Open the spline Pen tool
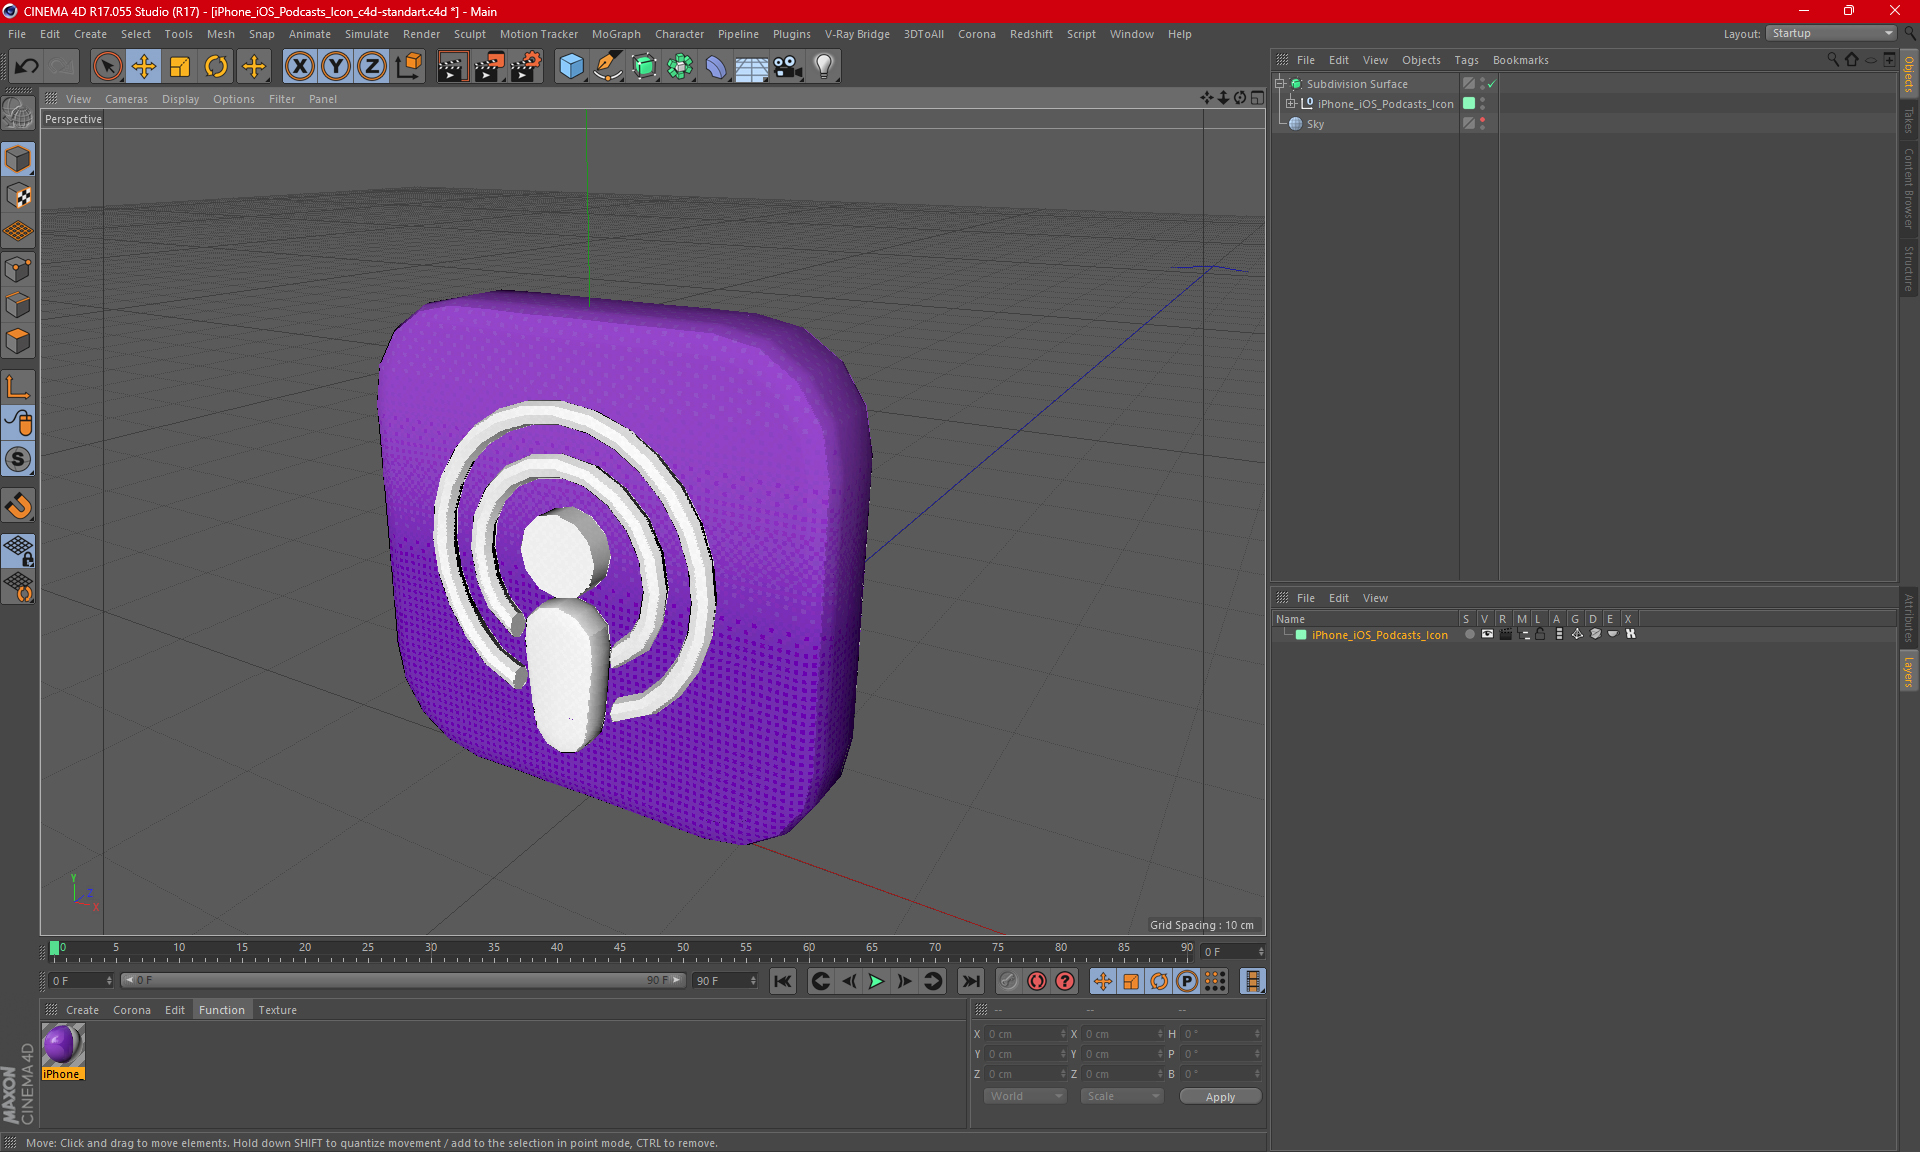The height and width of the screenshot is (1152, 1920). tap(608, 67)
